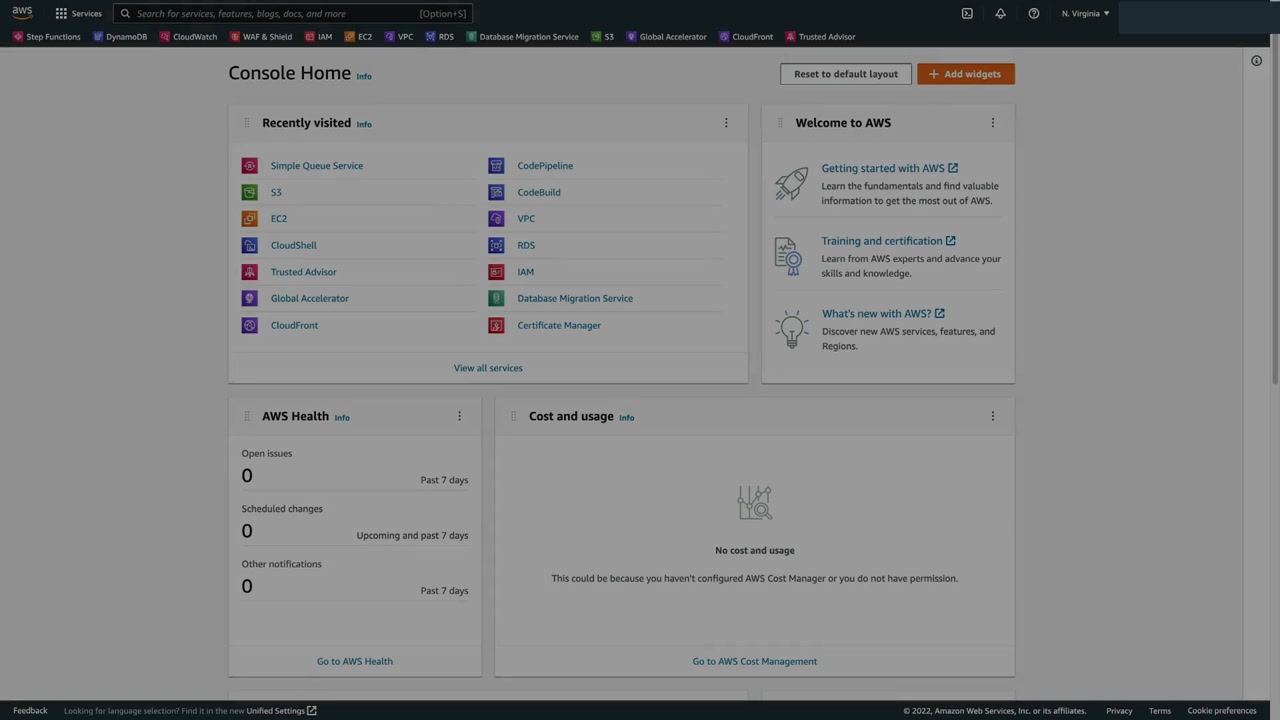Open Cookie preferences in footer

pyautogui.click(x=1222, y=711)
